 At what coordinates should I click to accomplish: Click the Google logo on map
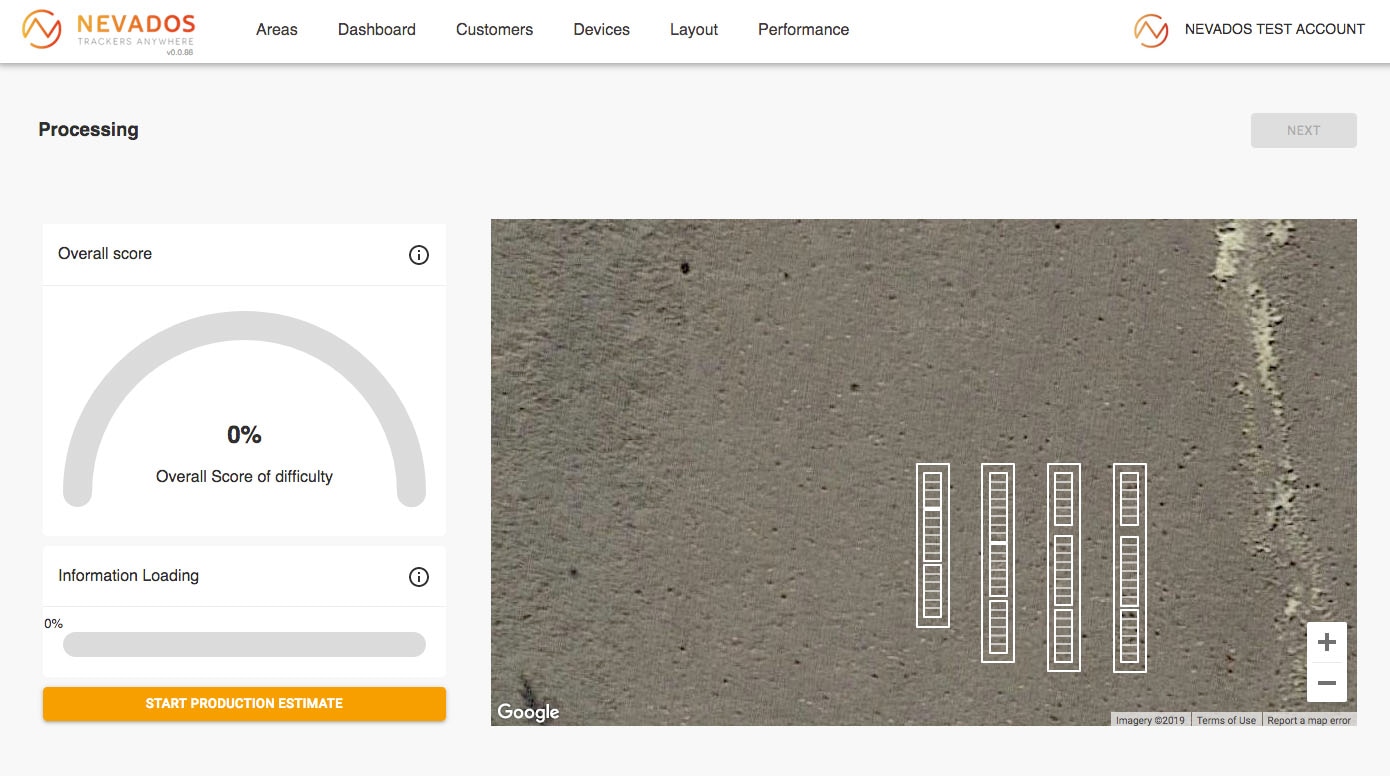coord(528,711)
